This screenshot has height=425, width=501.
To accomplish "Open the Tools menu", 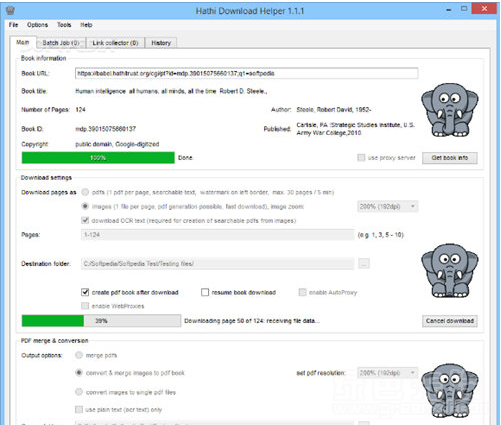I will click(64, 25).
